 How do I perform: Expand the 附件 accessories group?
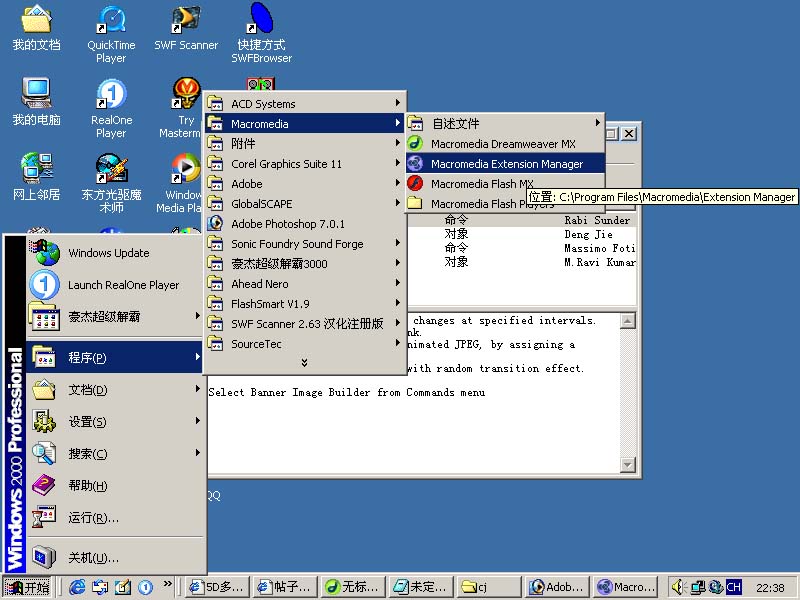tap(305, 143)
